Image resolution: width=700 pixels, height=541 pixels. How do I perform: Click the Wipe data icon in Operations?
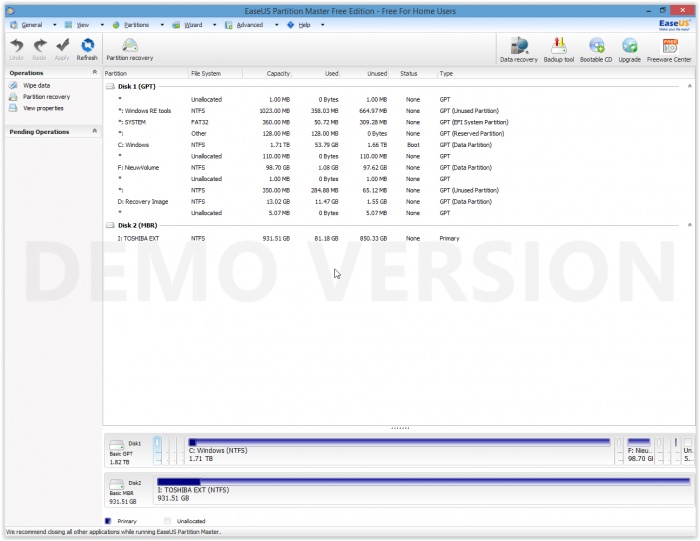tap(13, 85)
